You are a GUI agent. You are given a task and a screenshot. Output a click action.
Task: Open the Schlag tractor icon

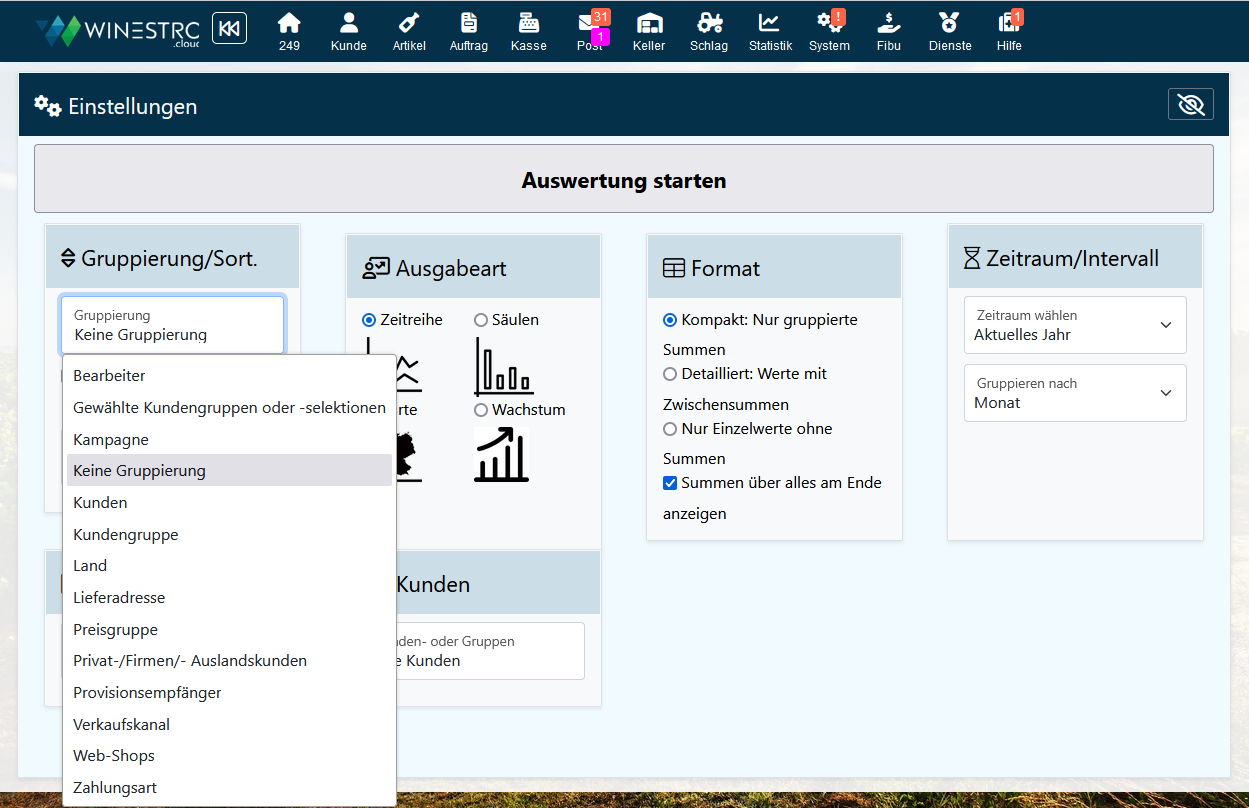click(709, 32)
